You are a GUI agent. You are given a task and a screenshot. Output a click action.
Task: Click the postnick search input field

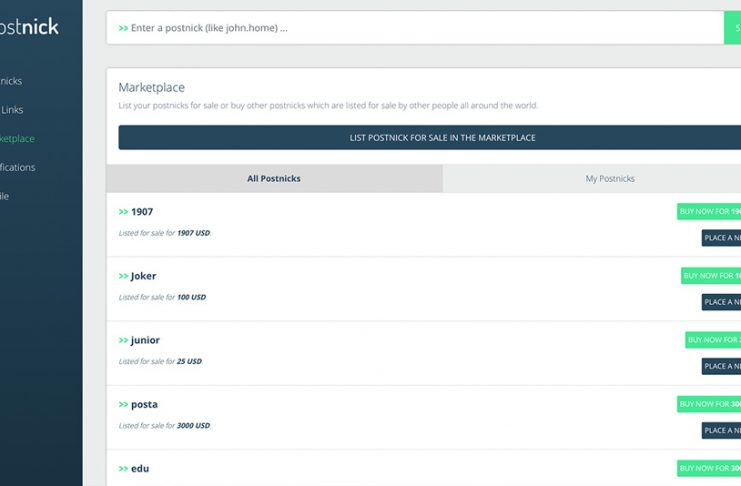[x=415, y=28]
